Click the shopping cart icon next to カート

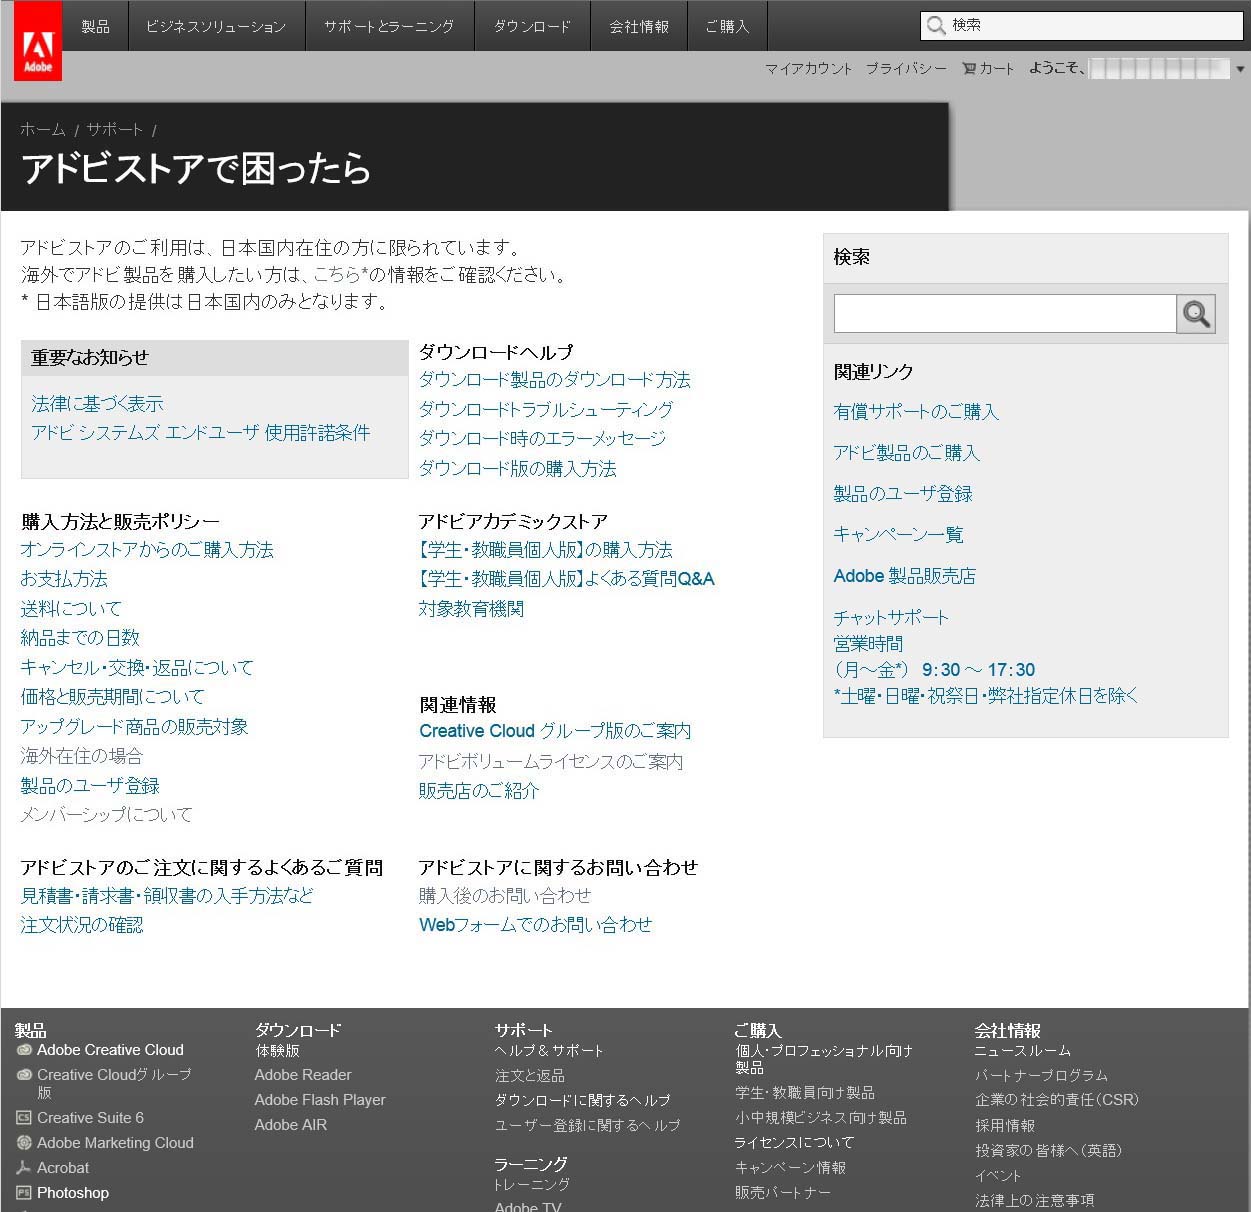968,68
